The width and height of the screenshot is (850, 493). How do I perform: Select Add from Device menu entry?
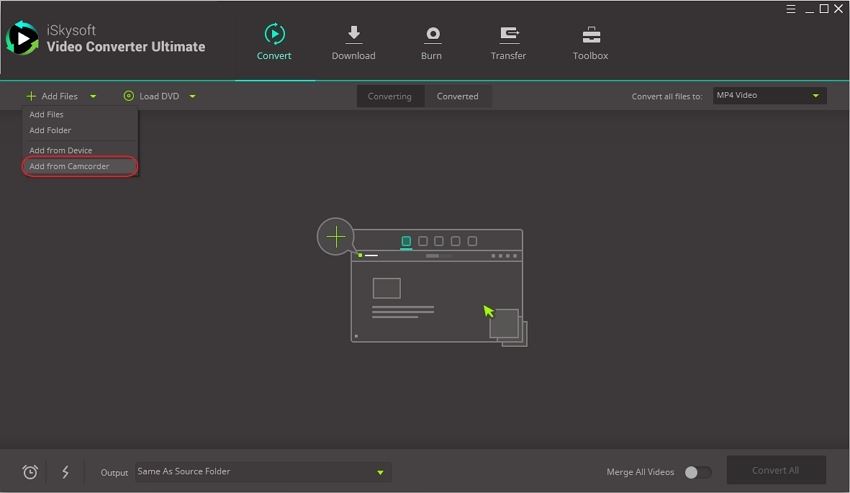(61, 150)
